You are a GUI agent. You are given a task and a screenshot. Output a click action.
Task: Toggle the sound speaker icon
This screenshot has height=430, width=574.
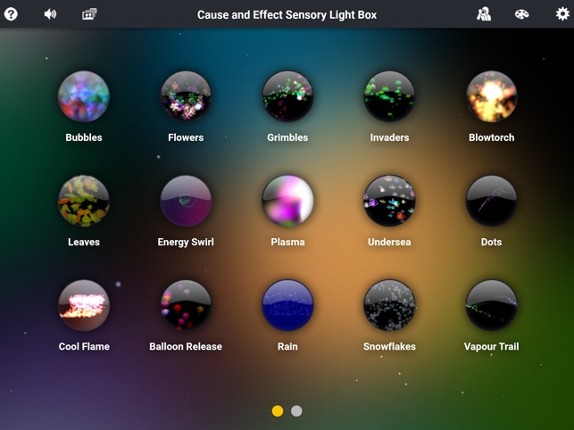pos(50,14)
